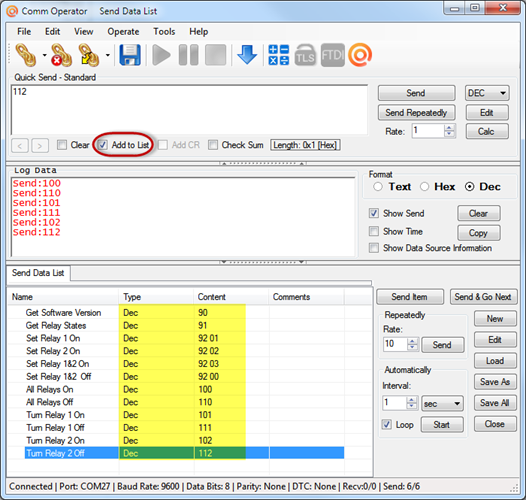Click the Send Item button
The image size is (526, 500).
click(410, 297)
